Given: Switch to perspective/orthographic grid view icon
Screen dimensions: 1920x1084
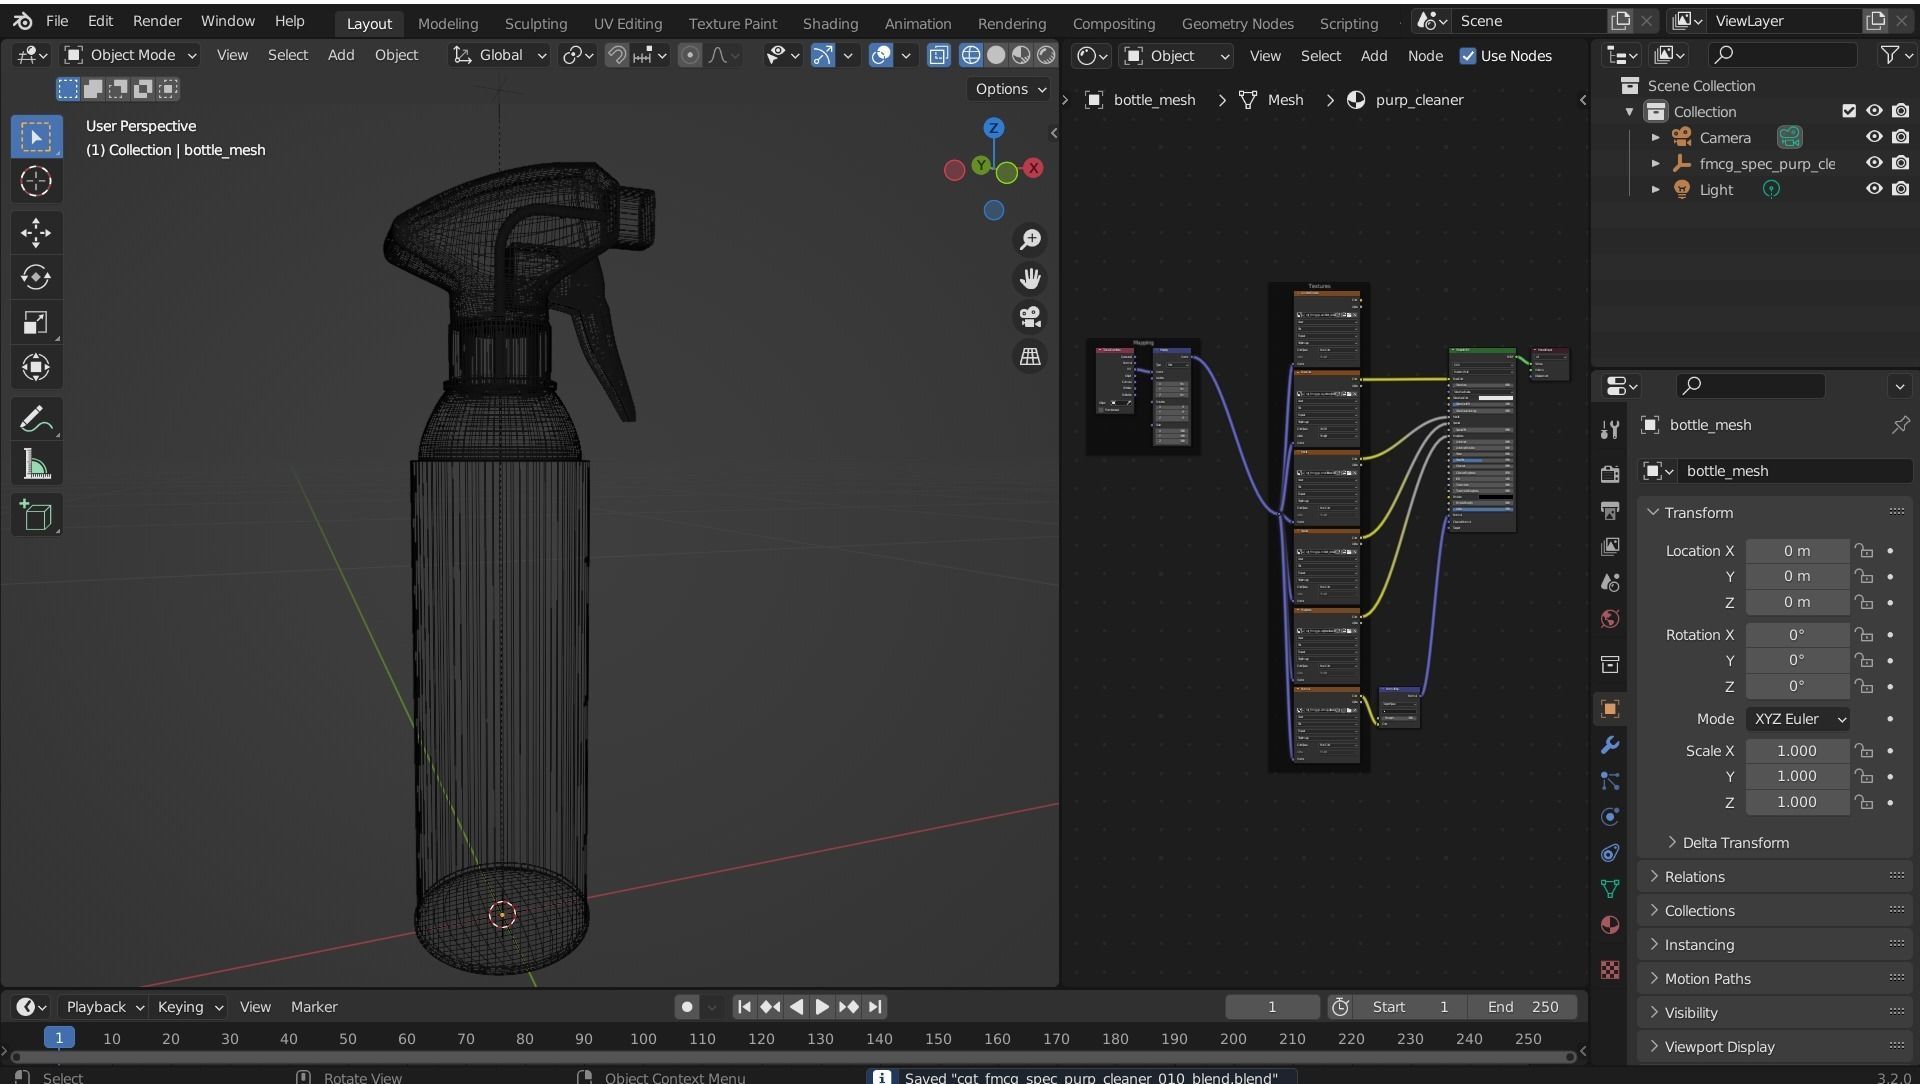Looking at the screenshot, I should (1030, 356).
